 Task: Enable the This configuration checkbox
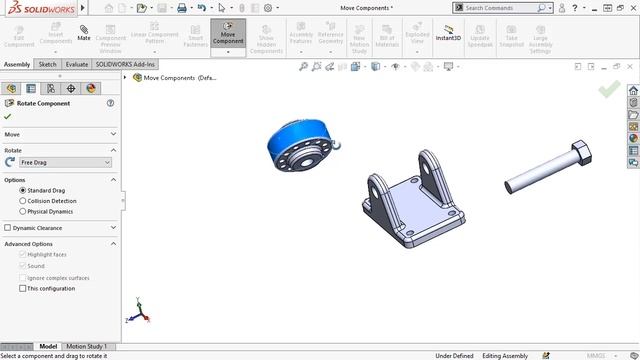pyautogui.click(x=22, y=288)
